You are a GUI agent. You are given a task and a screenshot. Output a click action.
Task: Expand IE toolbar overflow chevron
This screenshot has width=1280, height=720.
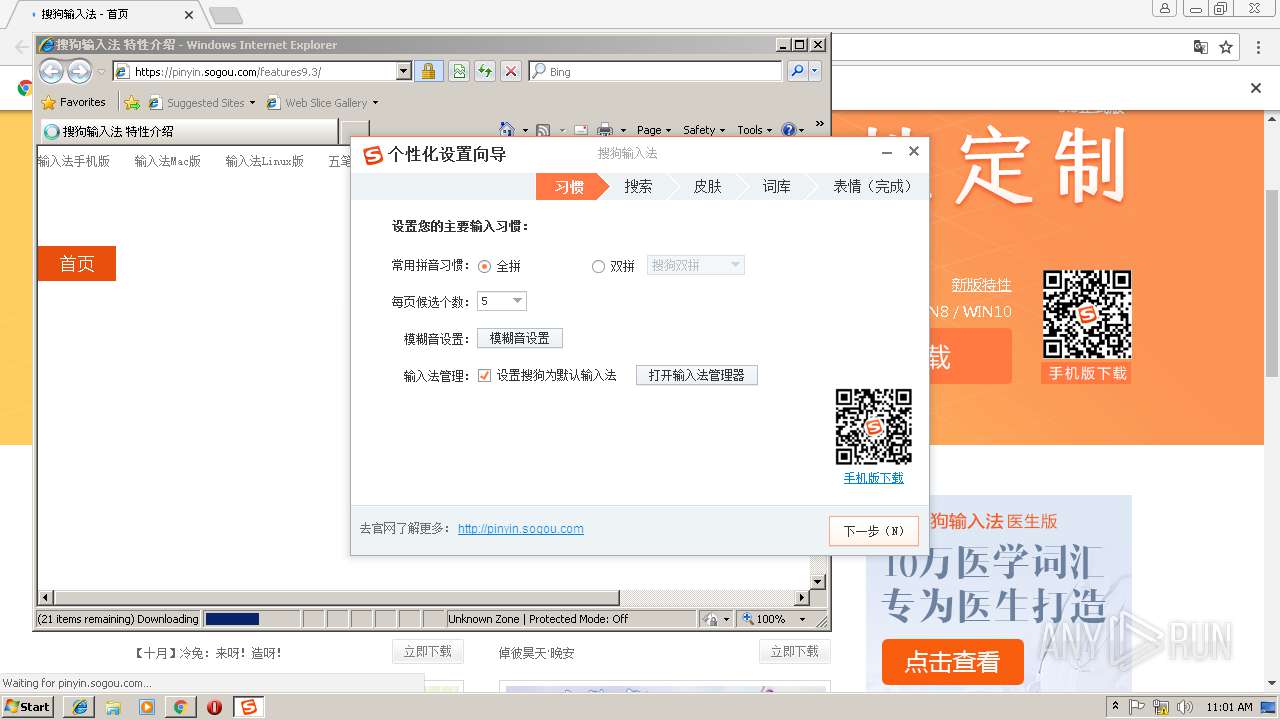819,125
